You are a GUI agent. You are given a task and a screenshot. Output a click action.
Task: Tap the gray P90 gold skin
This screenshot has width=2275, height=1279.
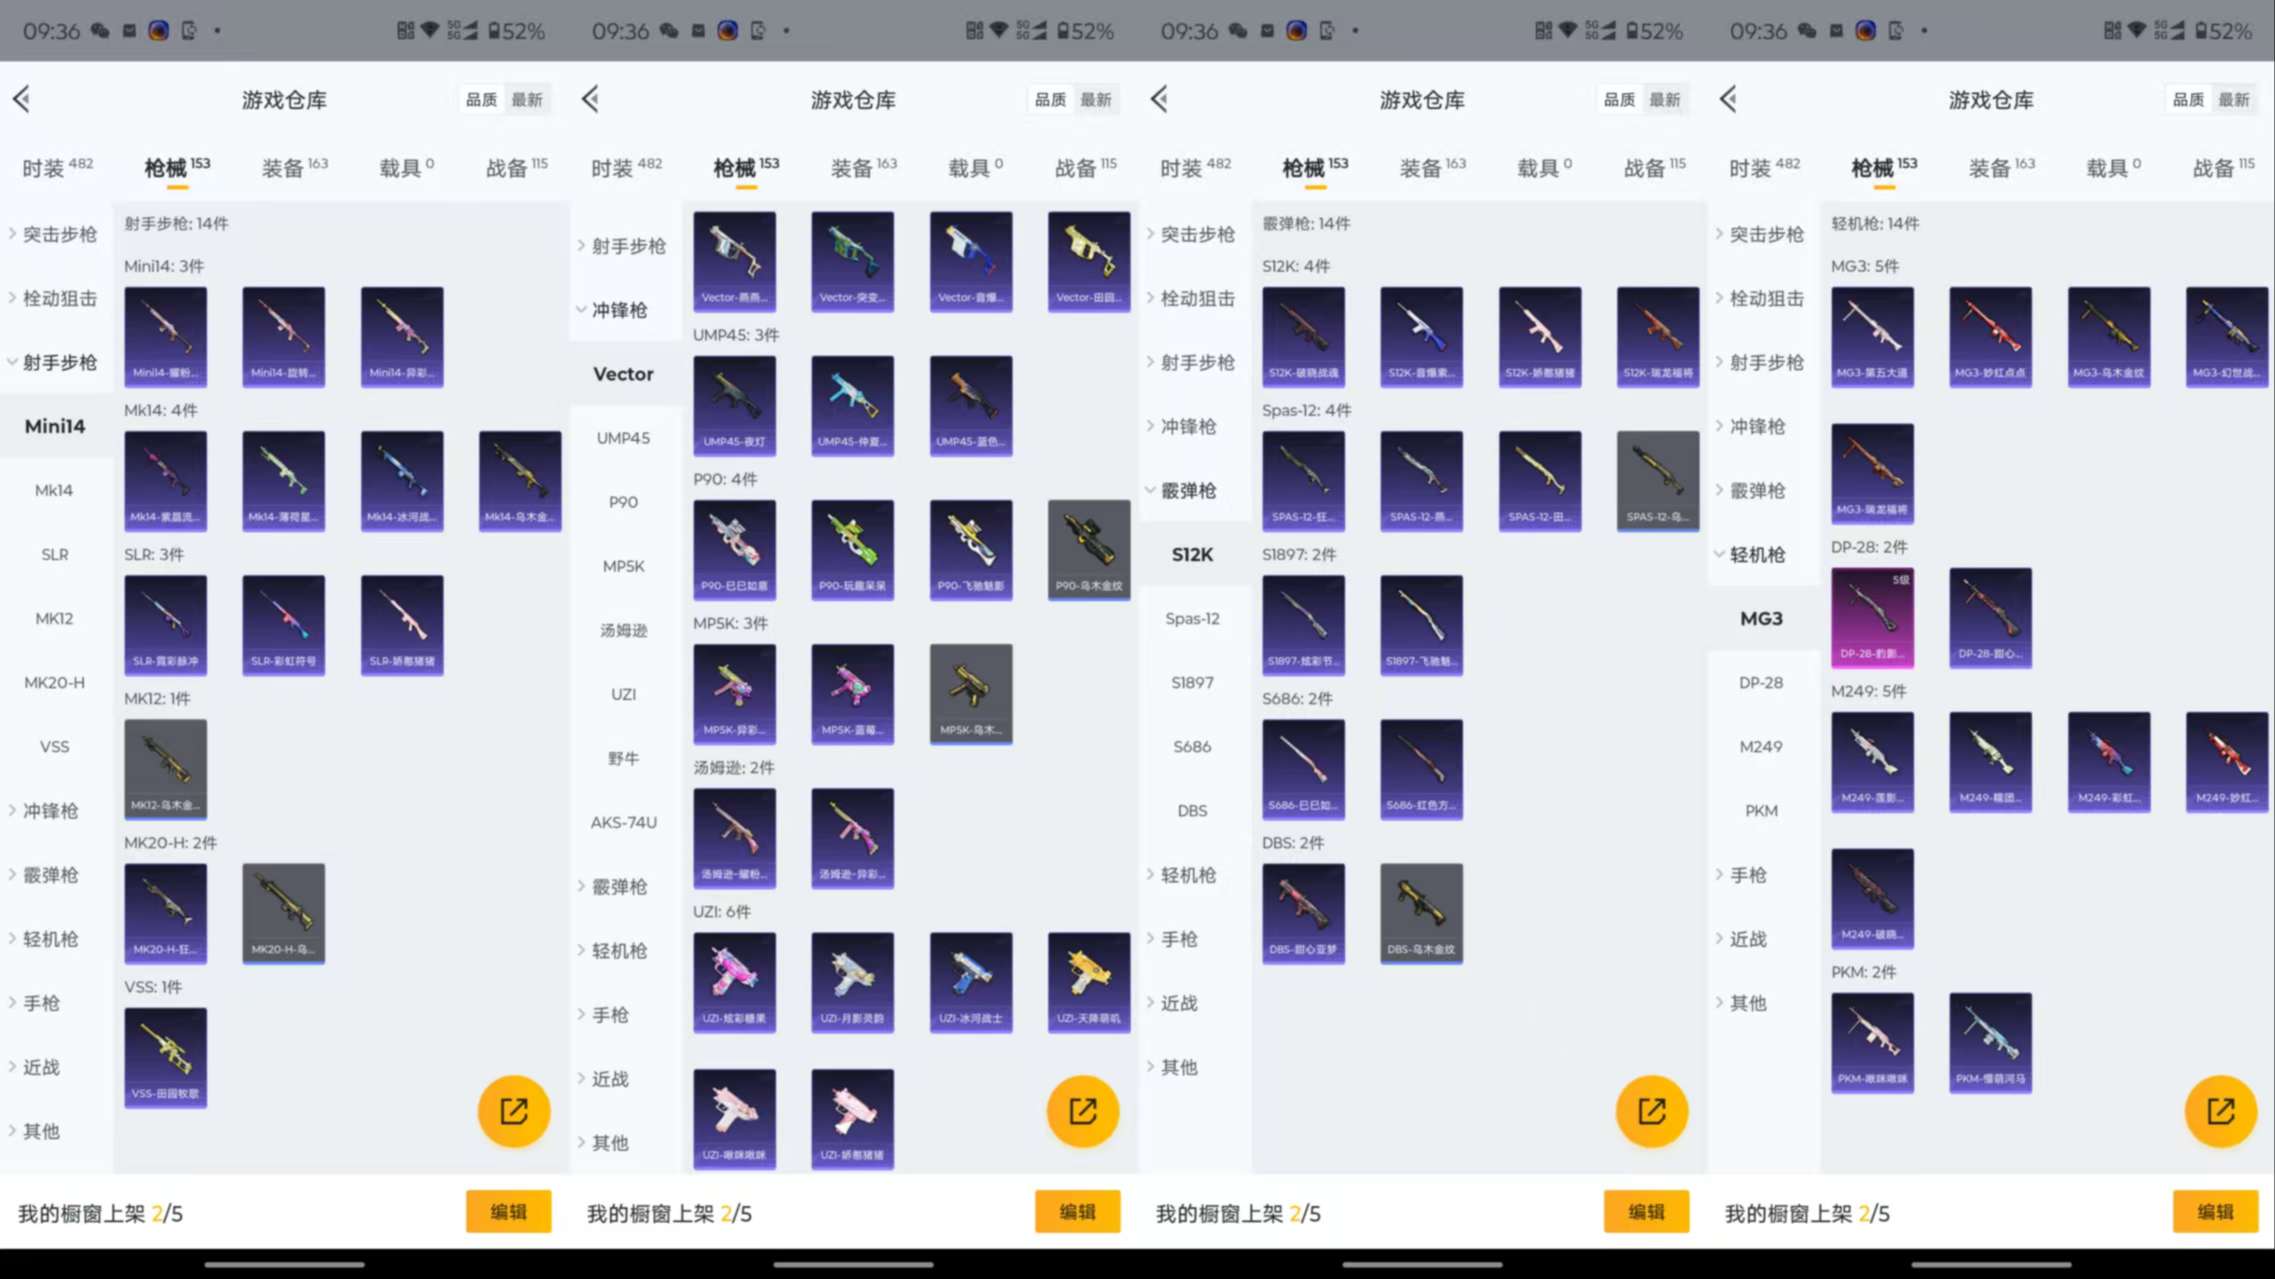1088,548
